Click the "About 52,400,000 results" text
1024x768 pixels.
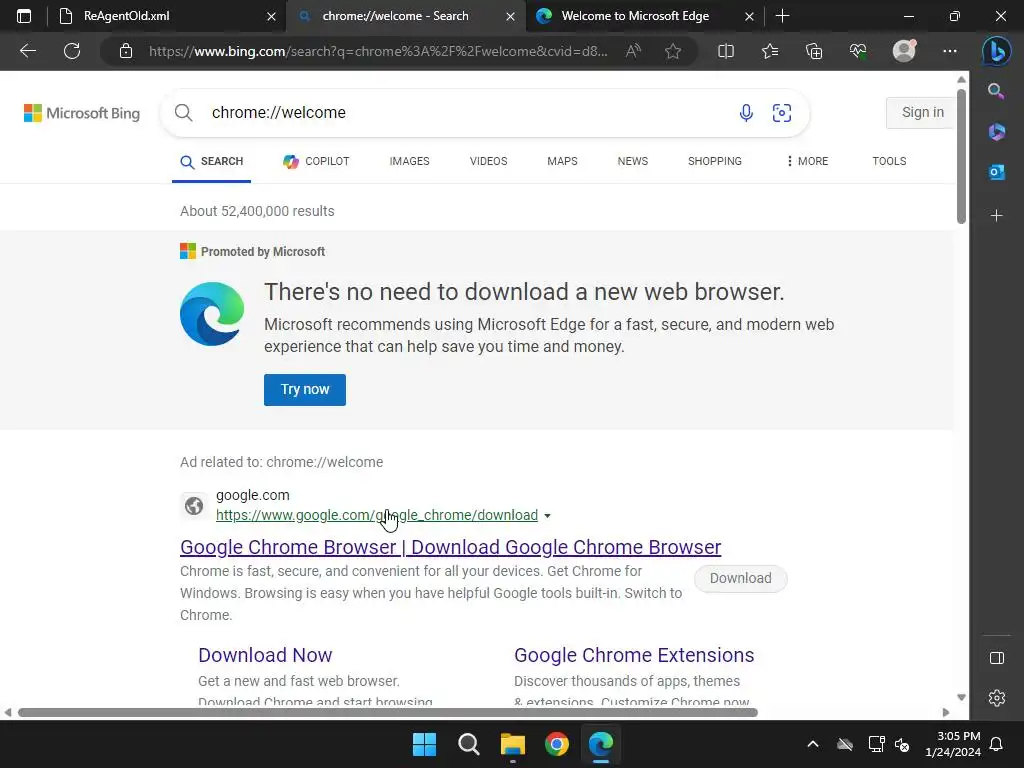[257, 211]
